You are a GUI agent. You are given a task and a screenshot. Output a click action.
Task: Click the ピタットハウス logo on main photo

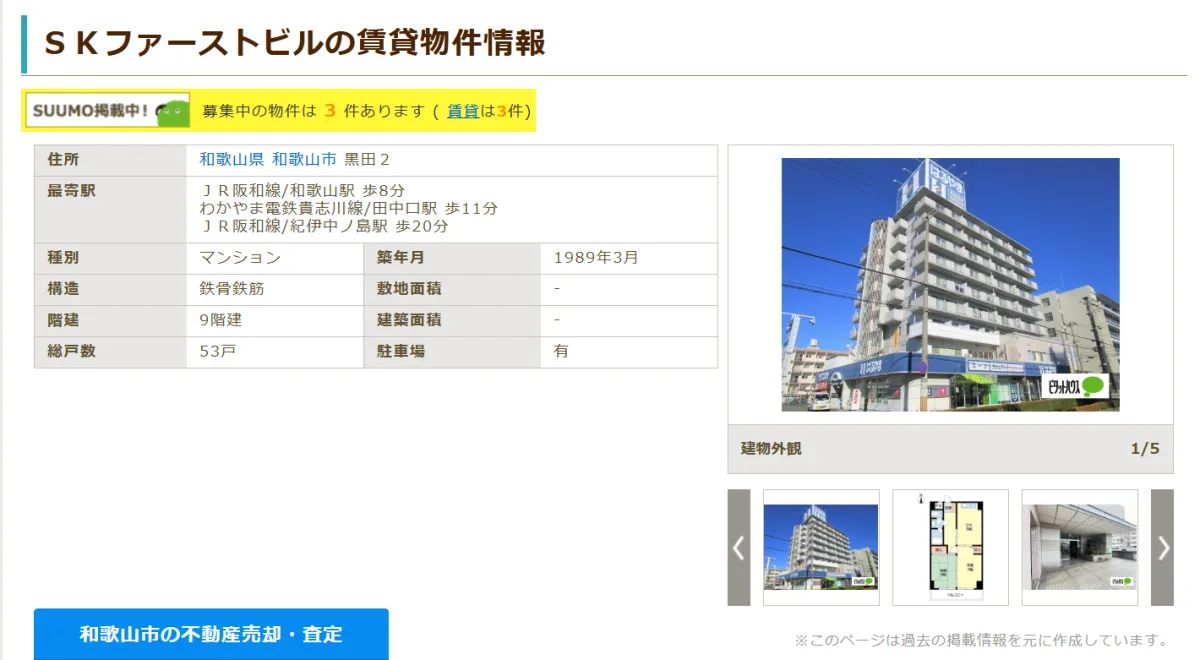[1075, 387]
